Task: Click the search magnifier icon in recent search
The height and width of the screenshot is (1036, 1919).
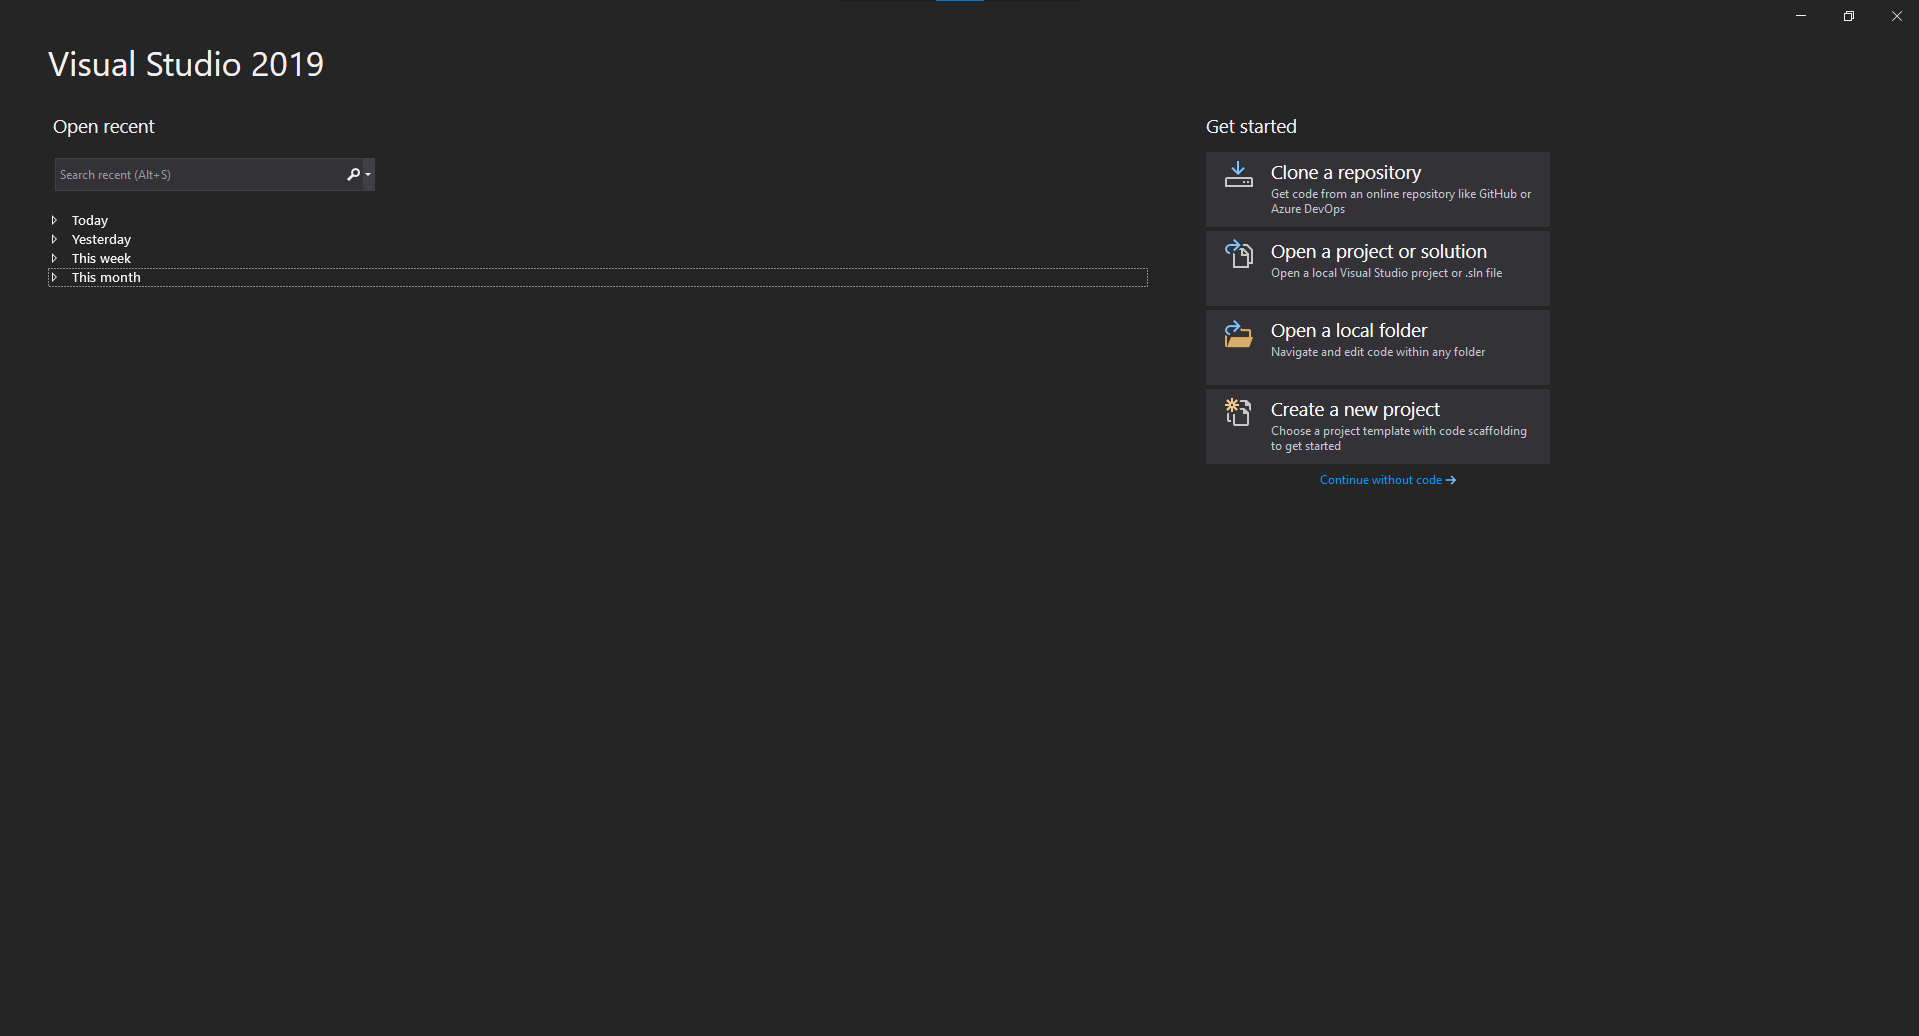Action: click(353, 175)
